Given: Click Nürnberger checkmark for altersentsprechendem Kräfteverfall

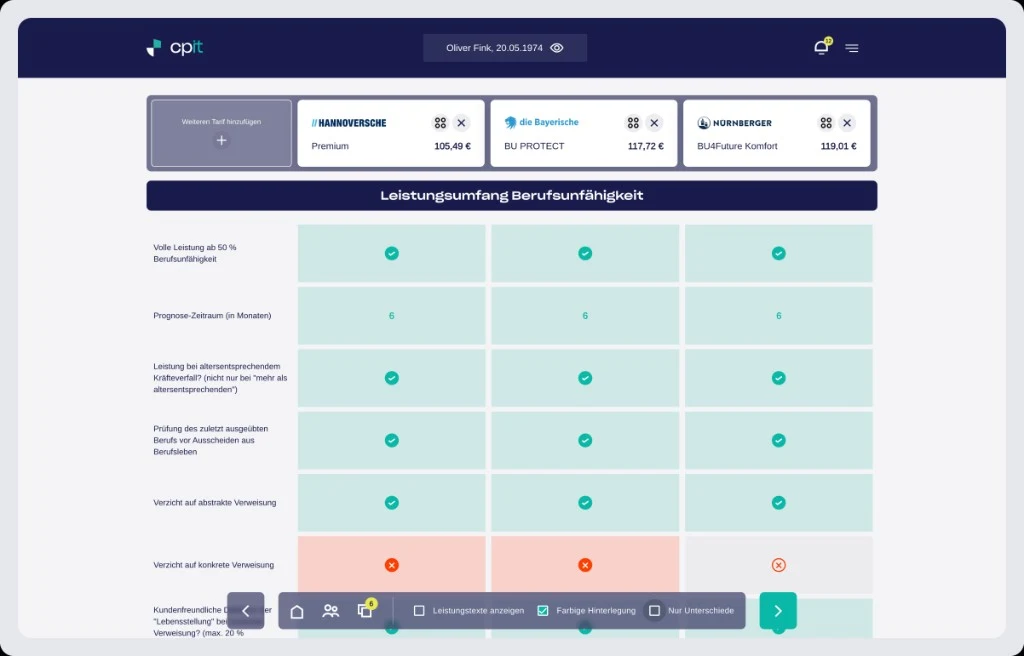Looking at the screenshot, I should click(x=778, y=378).
